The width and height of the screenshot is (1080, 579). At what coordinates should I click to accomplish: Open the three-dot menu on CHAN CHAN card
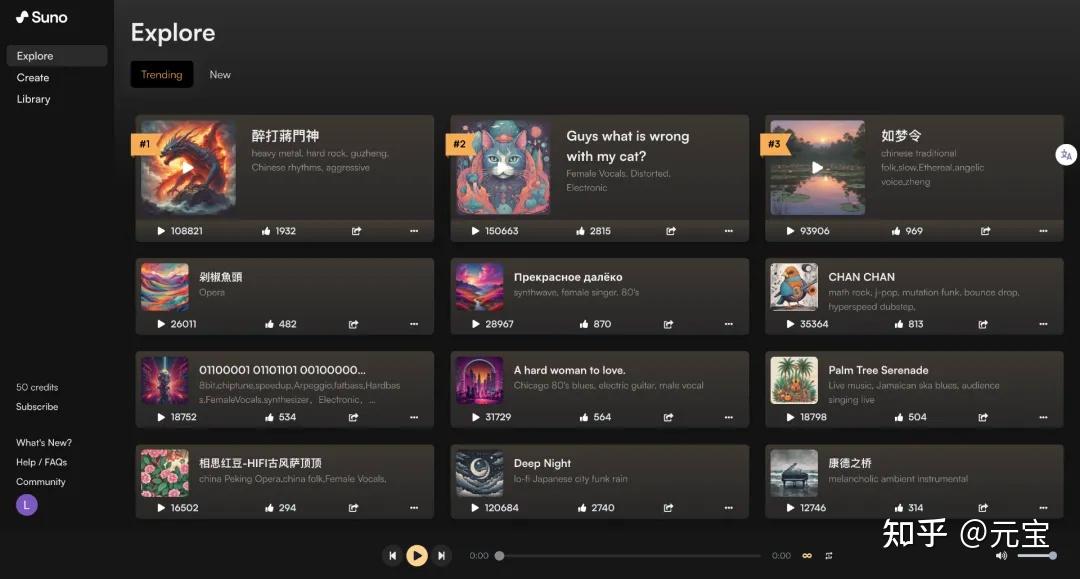point(1043,324)
